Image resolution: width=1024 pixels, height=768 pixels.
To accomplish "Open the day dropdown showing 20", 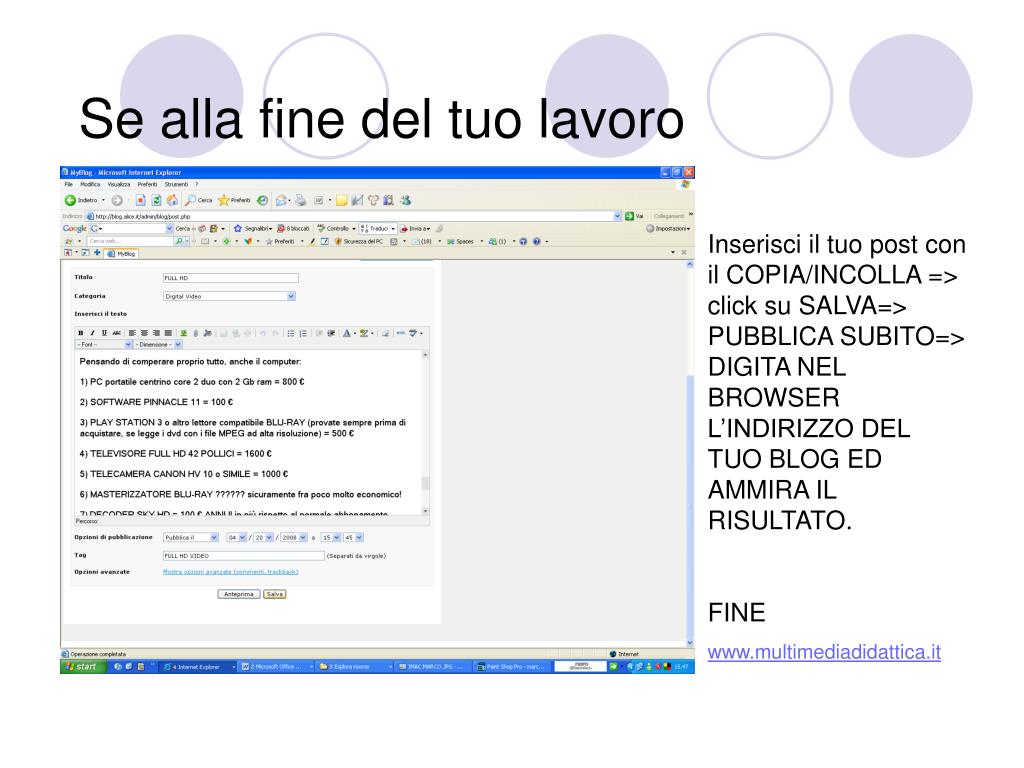I will [263, 537].
